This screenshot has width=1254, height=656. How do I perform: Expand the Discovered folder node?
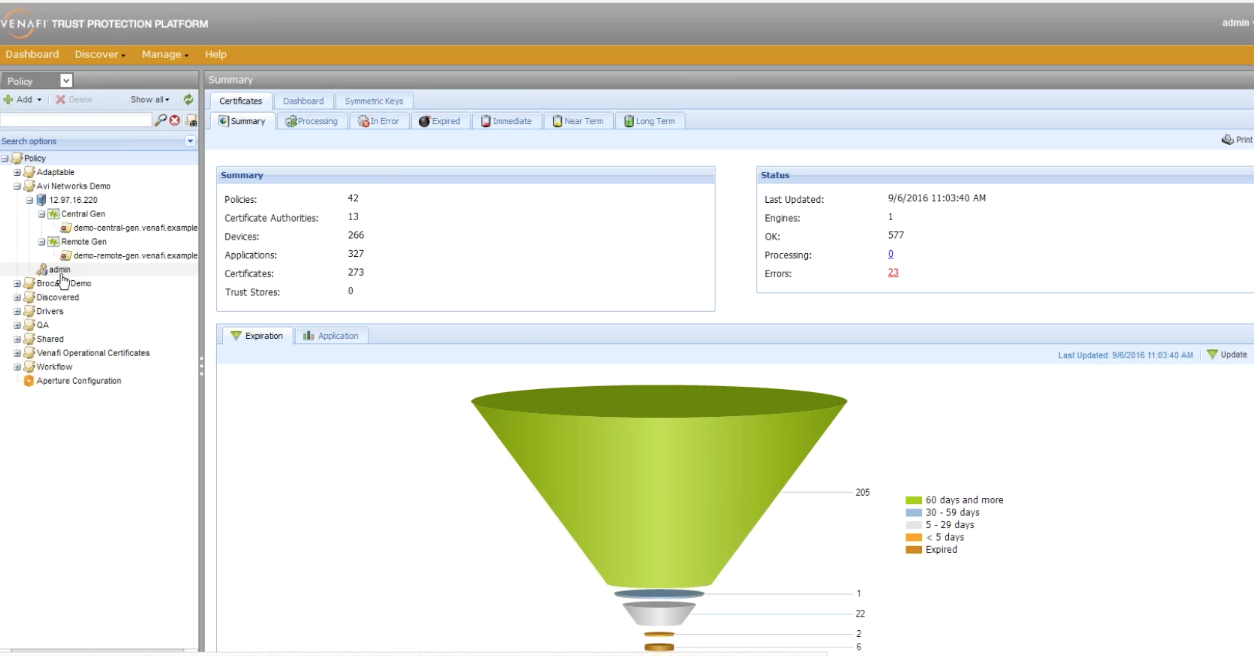tap(17, 297)
